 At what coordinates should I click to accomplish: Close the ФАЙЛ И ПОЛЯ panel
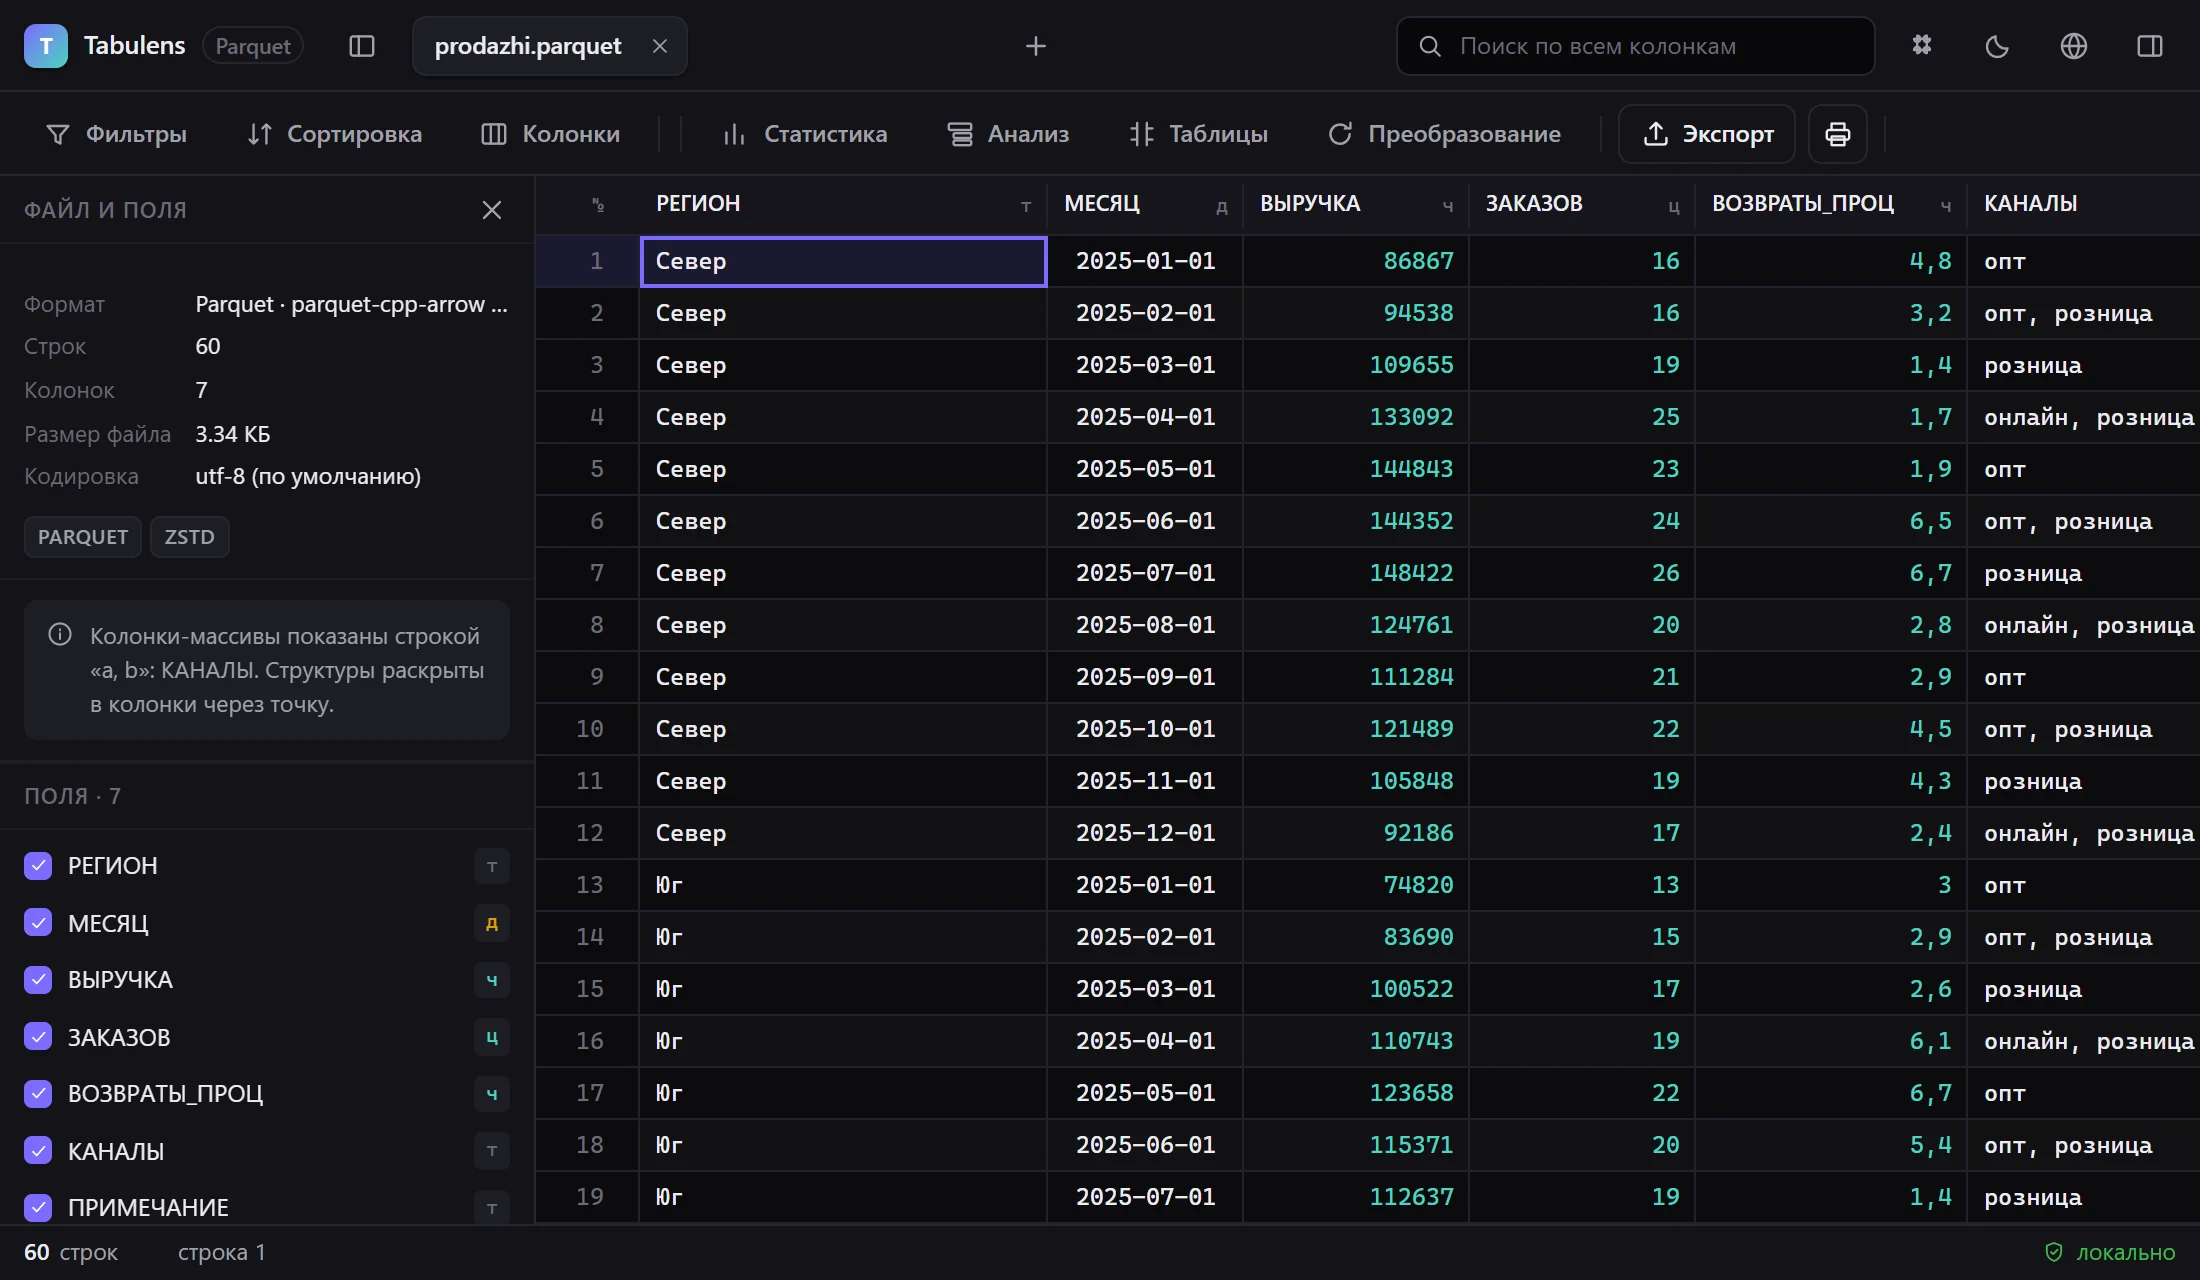point(492,210)
